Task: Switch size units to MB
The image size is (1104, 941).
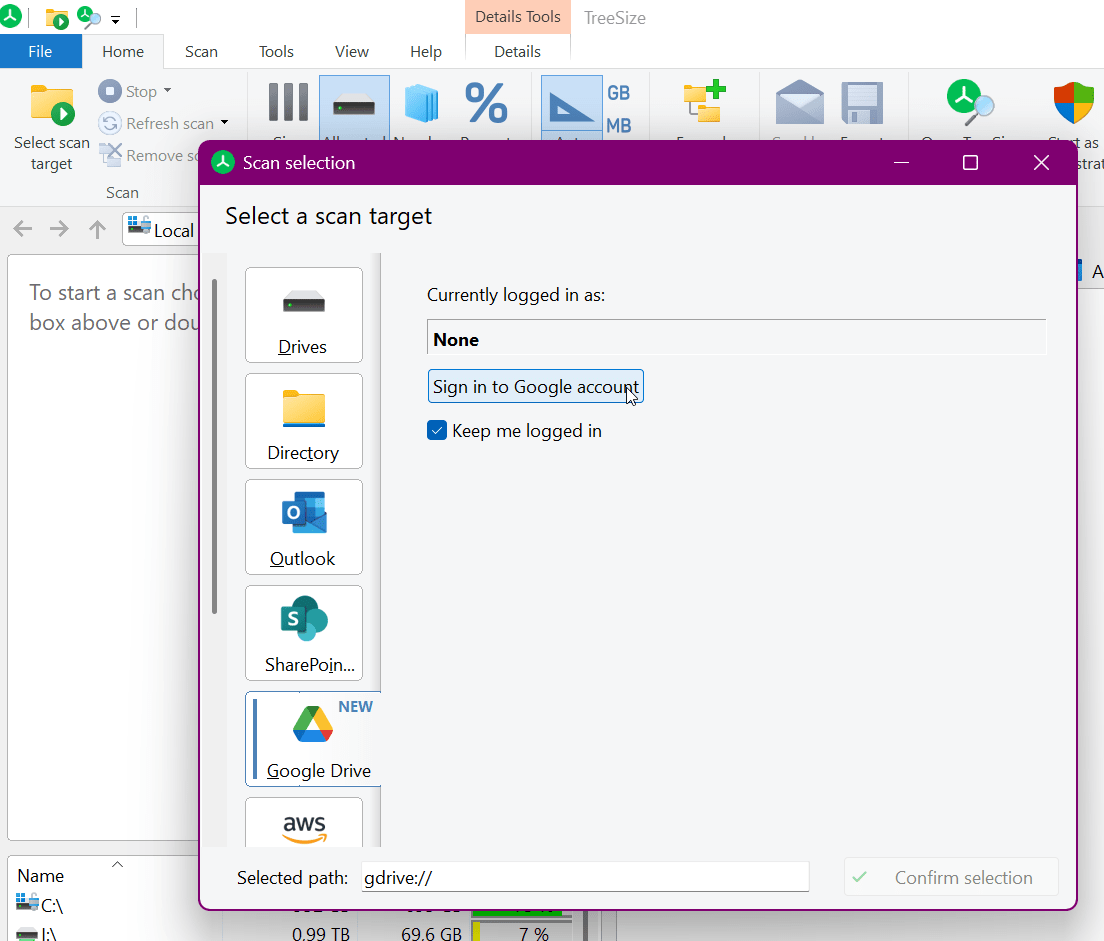Action: [619, 126]
